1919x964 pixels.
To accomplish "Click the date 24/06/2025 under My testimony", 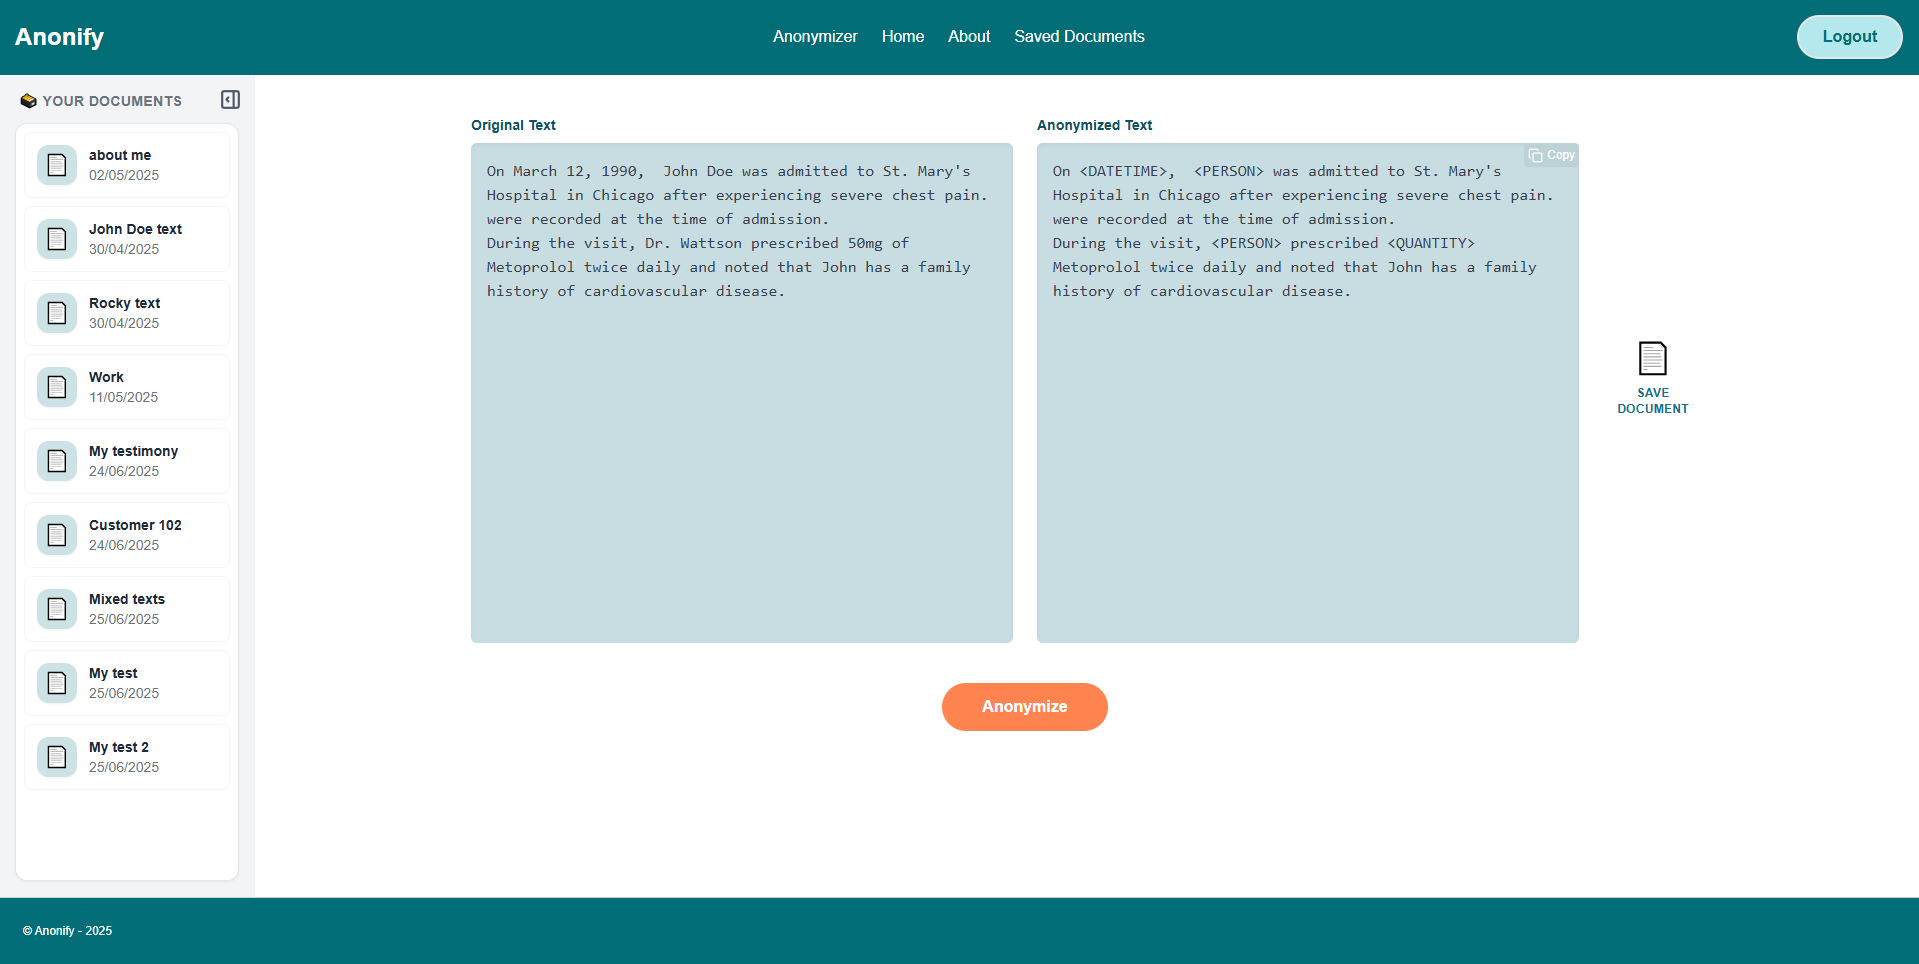I will tap(124, 471).
